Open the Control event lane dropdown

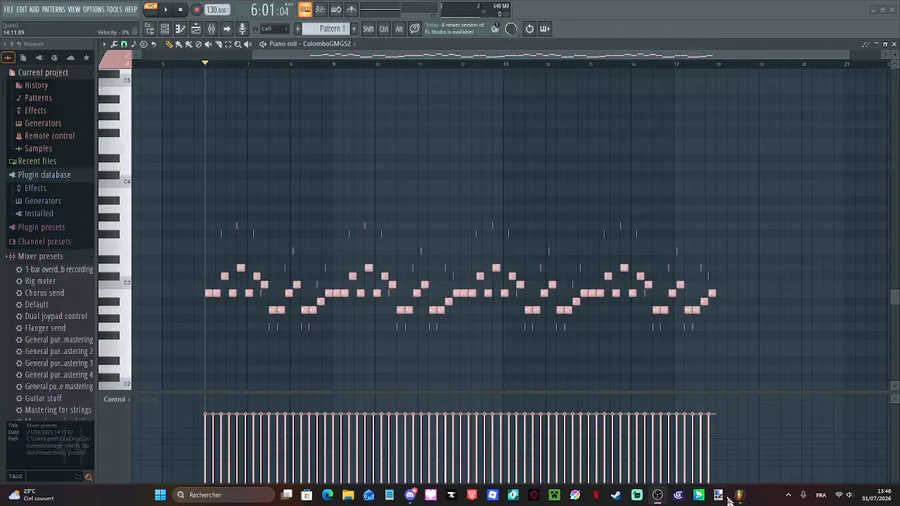tap(117, 399)
